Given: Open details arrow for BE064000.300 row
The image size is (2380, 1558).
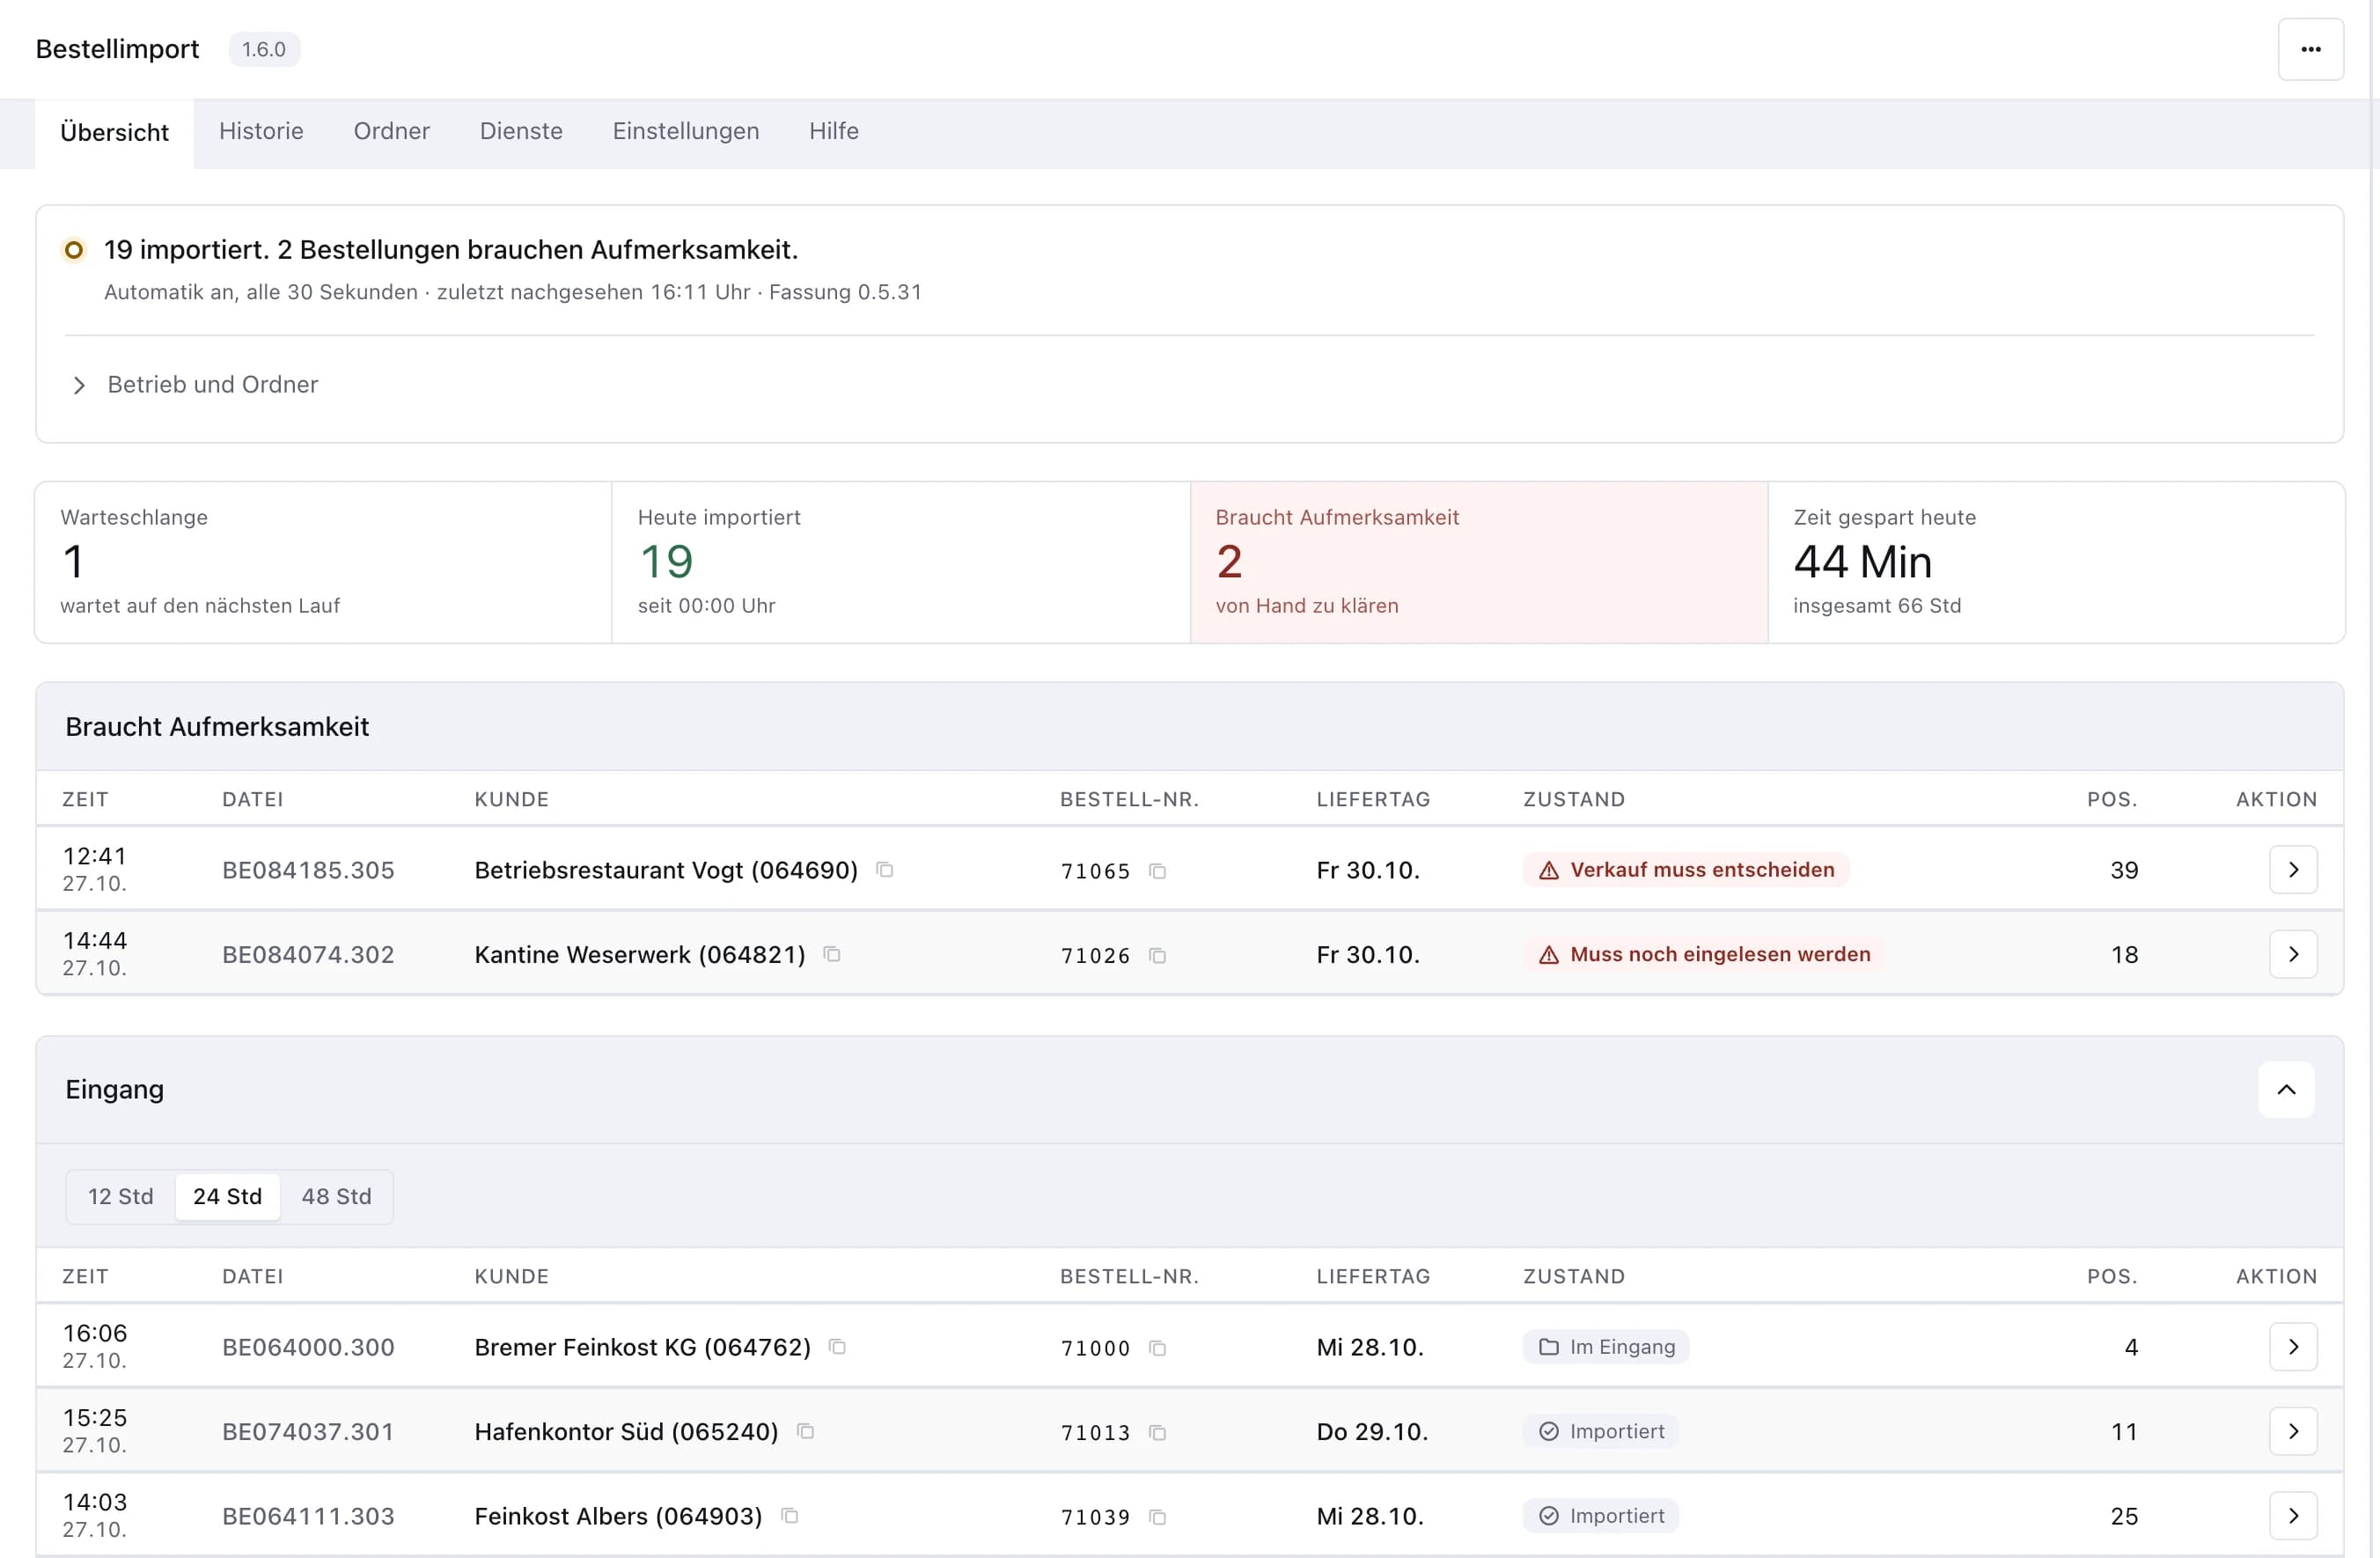Looking at the screenshot, I should tap(2292, 1347).
